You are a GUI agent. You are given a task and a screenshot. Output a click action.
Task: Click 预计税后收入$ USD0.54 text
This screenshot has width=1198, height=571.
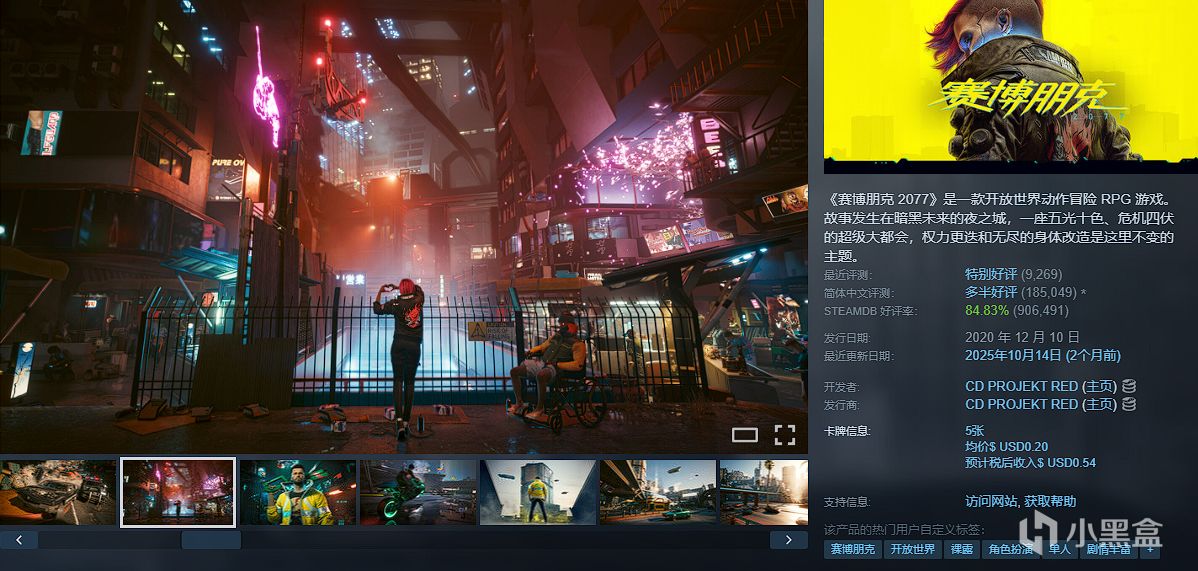pos(1031,463)
